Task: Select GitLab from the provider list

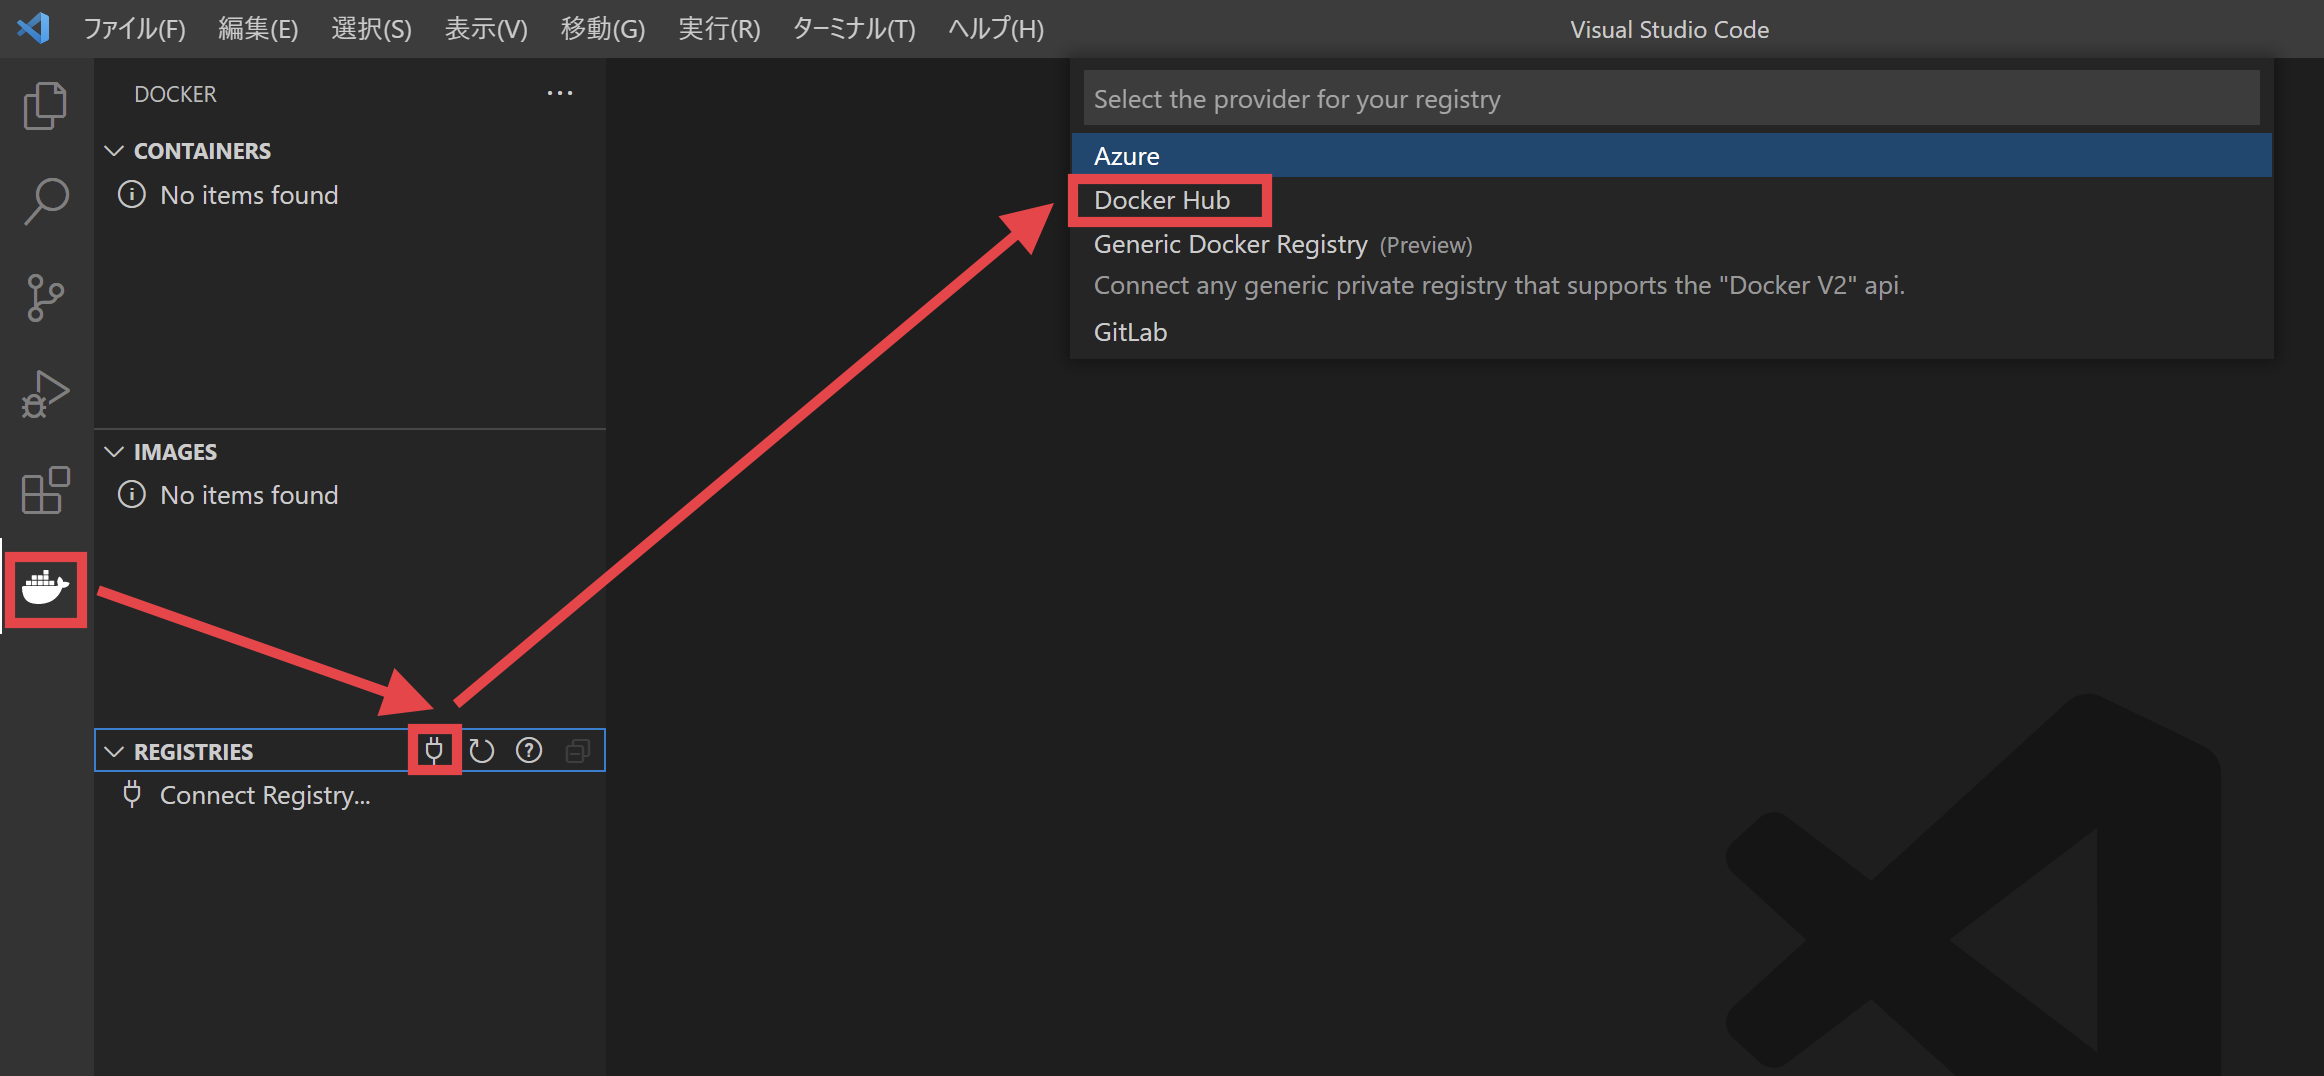Action: 1130,331
